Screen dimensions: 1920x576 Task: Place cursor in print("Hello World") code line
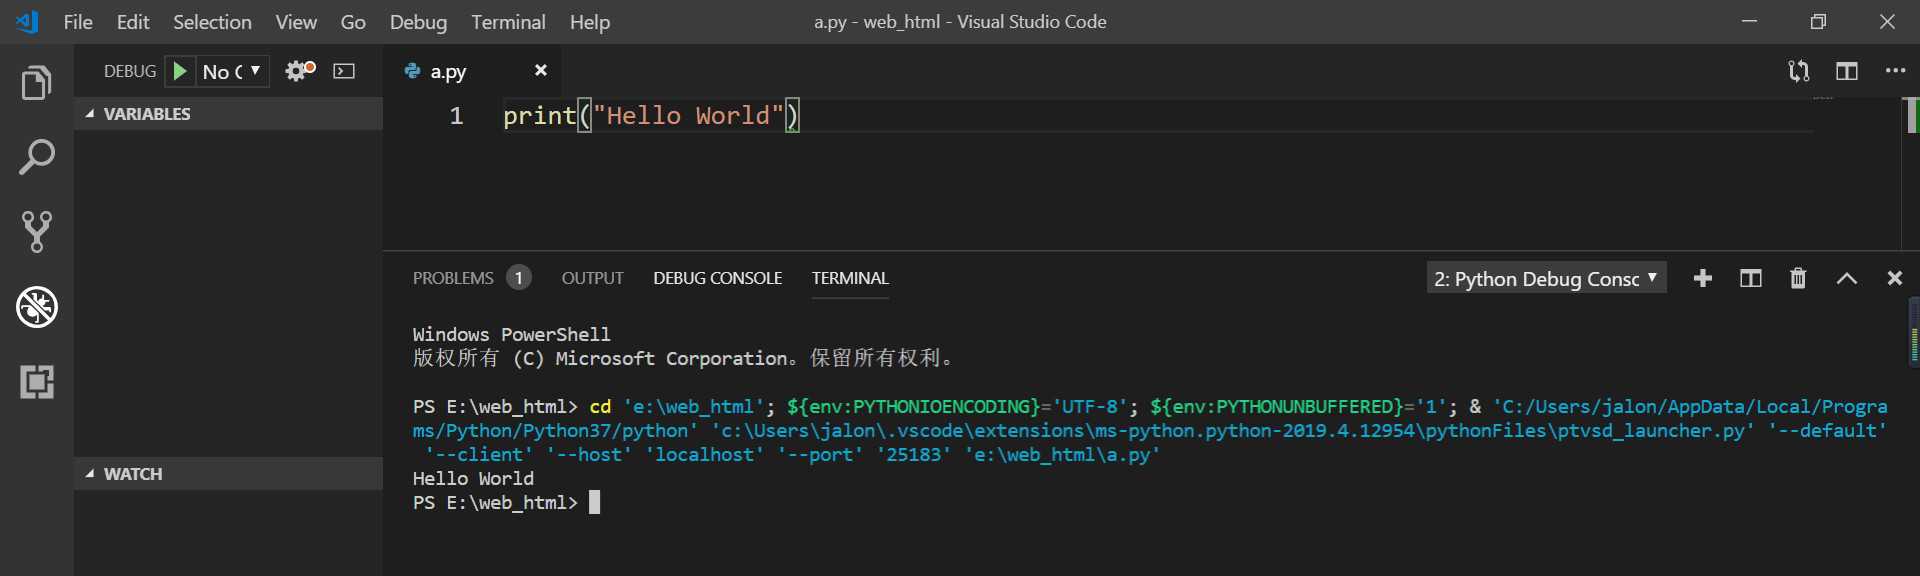click(x=651, y=116)
